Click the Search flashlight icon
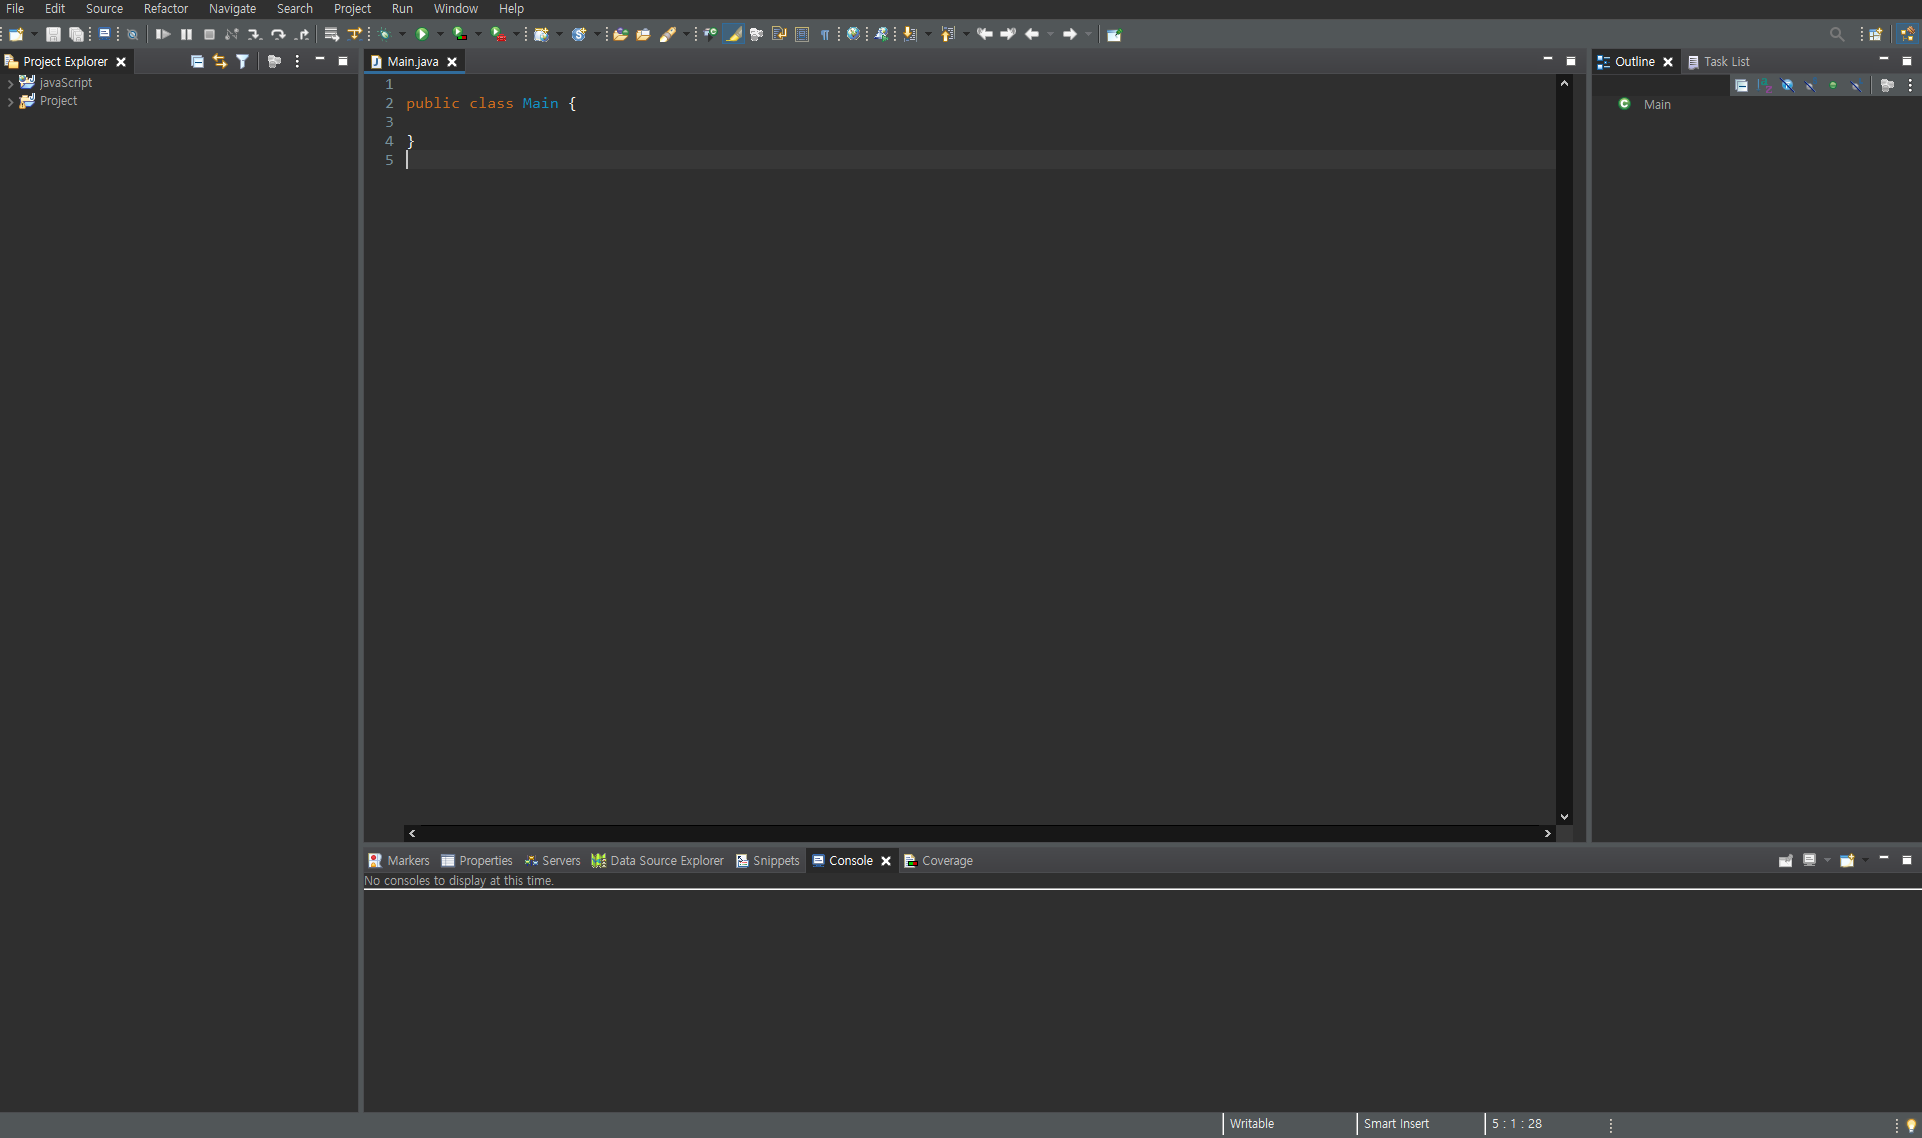Viewport: 1922px width, 1138px height. point(667,34)
